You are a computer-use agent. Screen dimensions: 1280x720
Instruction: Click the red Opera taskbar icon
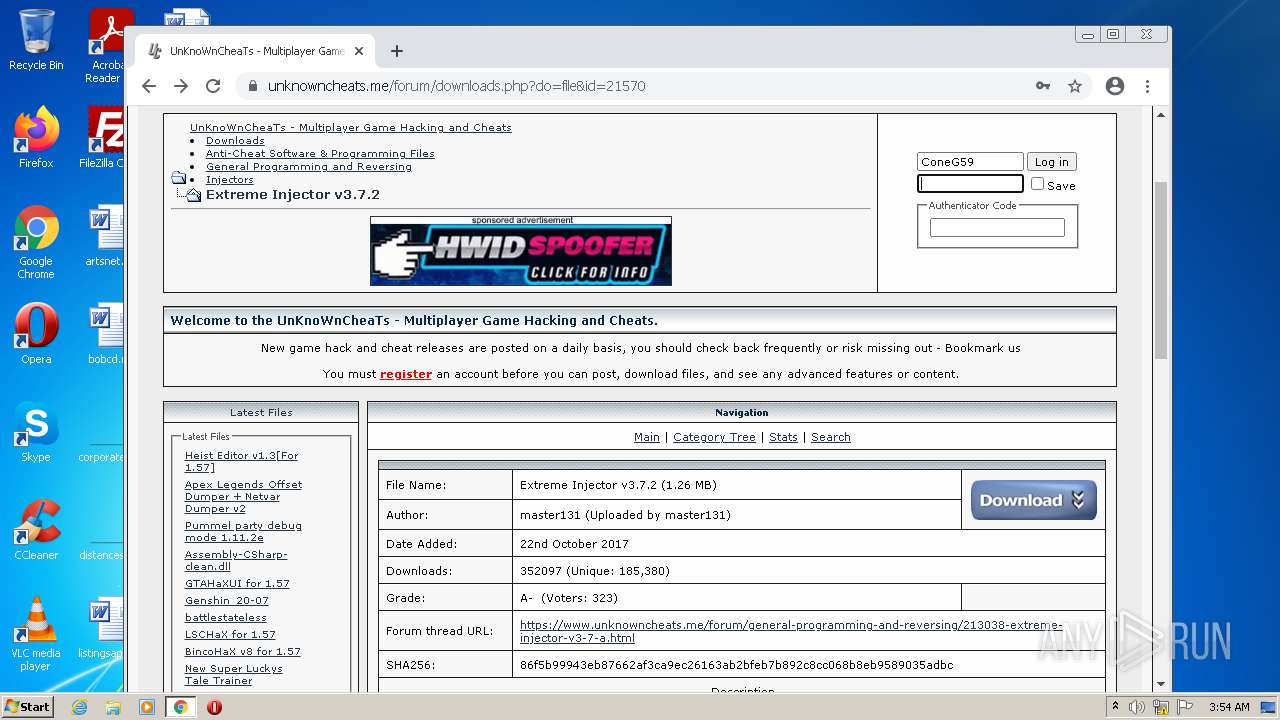pyautogui.click(x=214, y=707)
